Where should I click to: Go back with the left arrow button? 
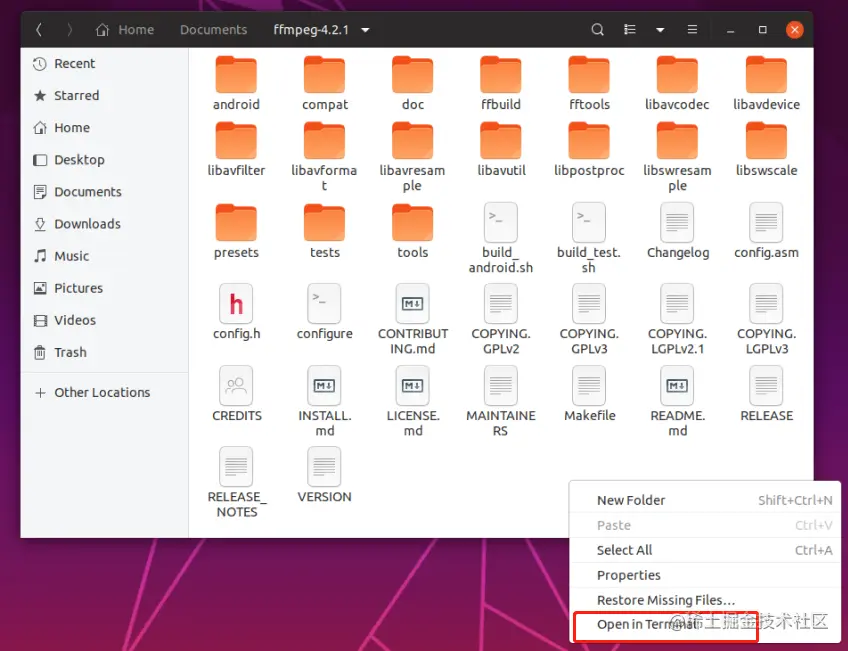(x=39, y=30)
